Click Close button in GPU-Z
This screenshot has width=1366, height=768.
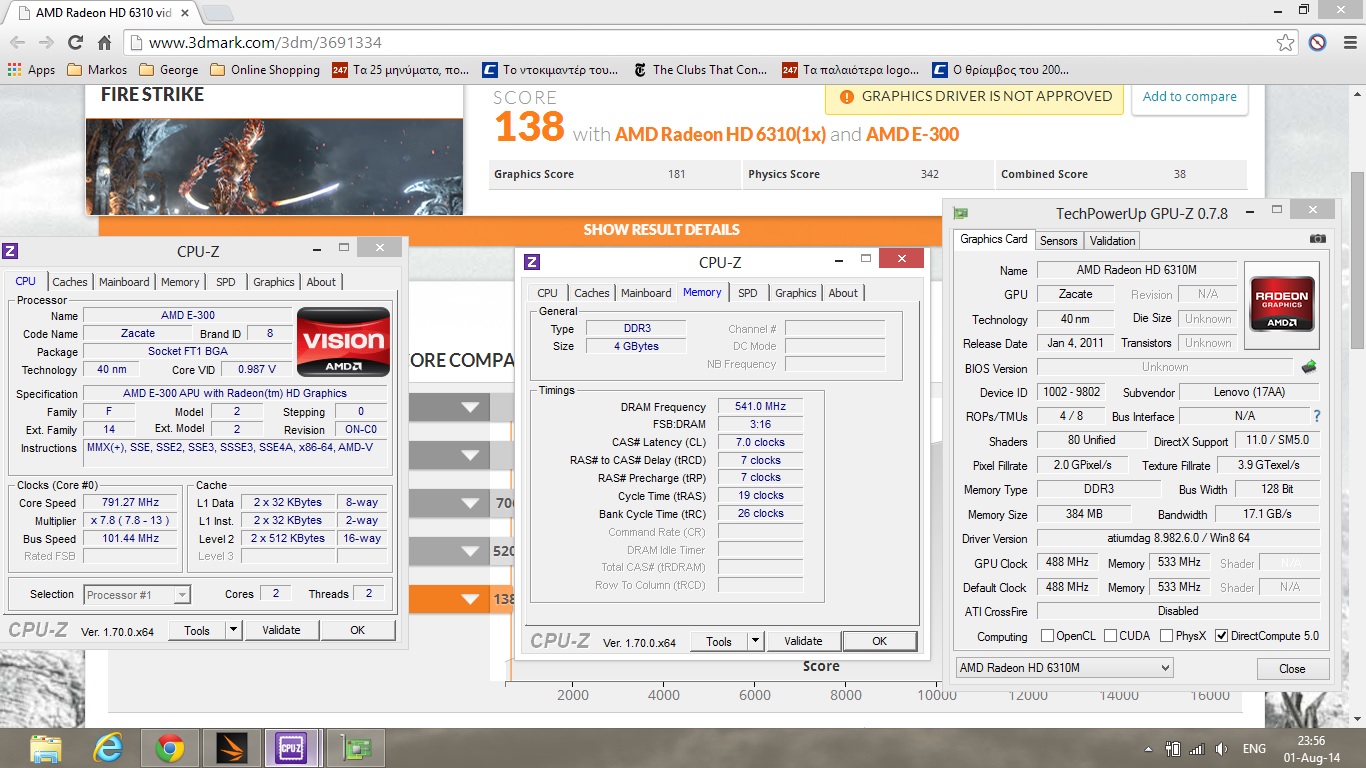[1292, 669]
